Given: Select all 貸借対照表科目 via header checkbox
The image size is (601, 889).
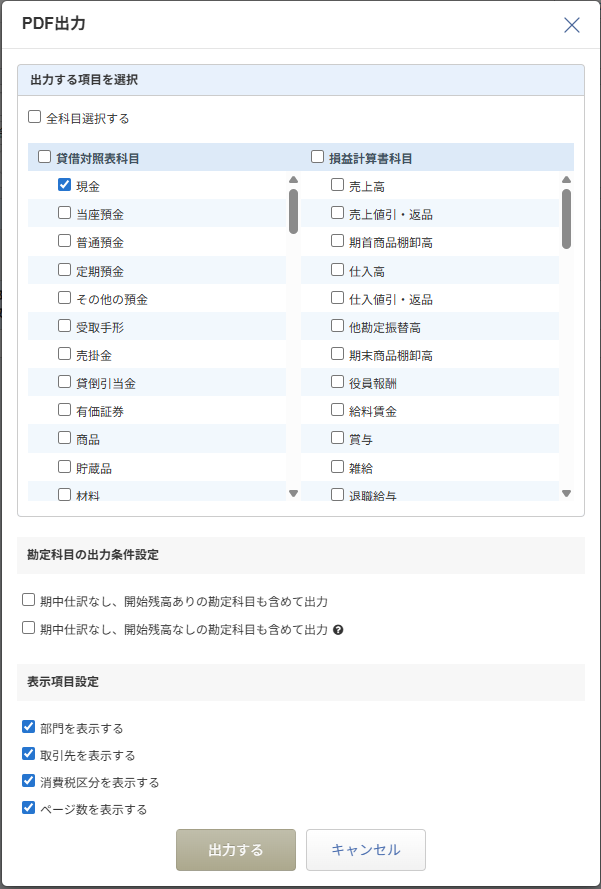Looking at the screenshot, I should tap(44, 157).
